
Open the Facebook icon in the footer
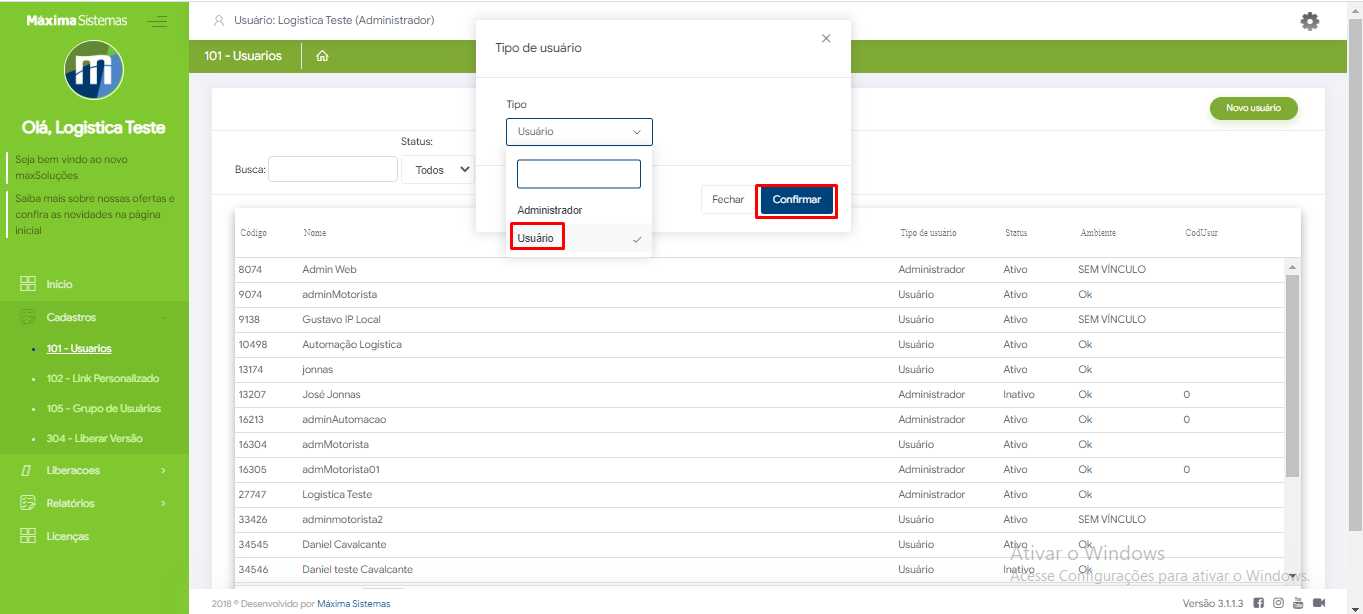coord(1259,603)
